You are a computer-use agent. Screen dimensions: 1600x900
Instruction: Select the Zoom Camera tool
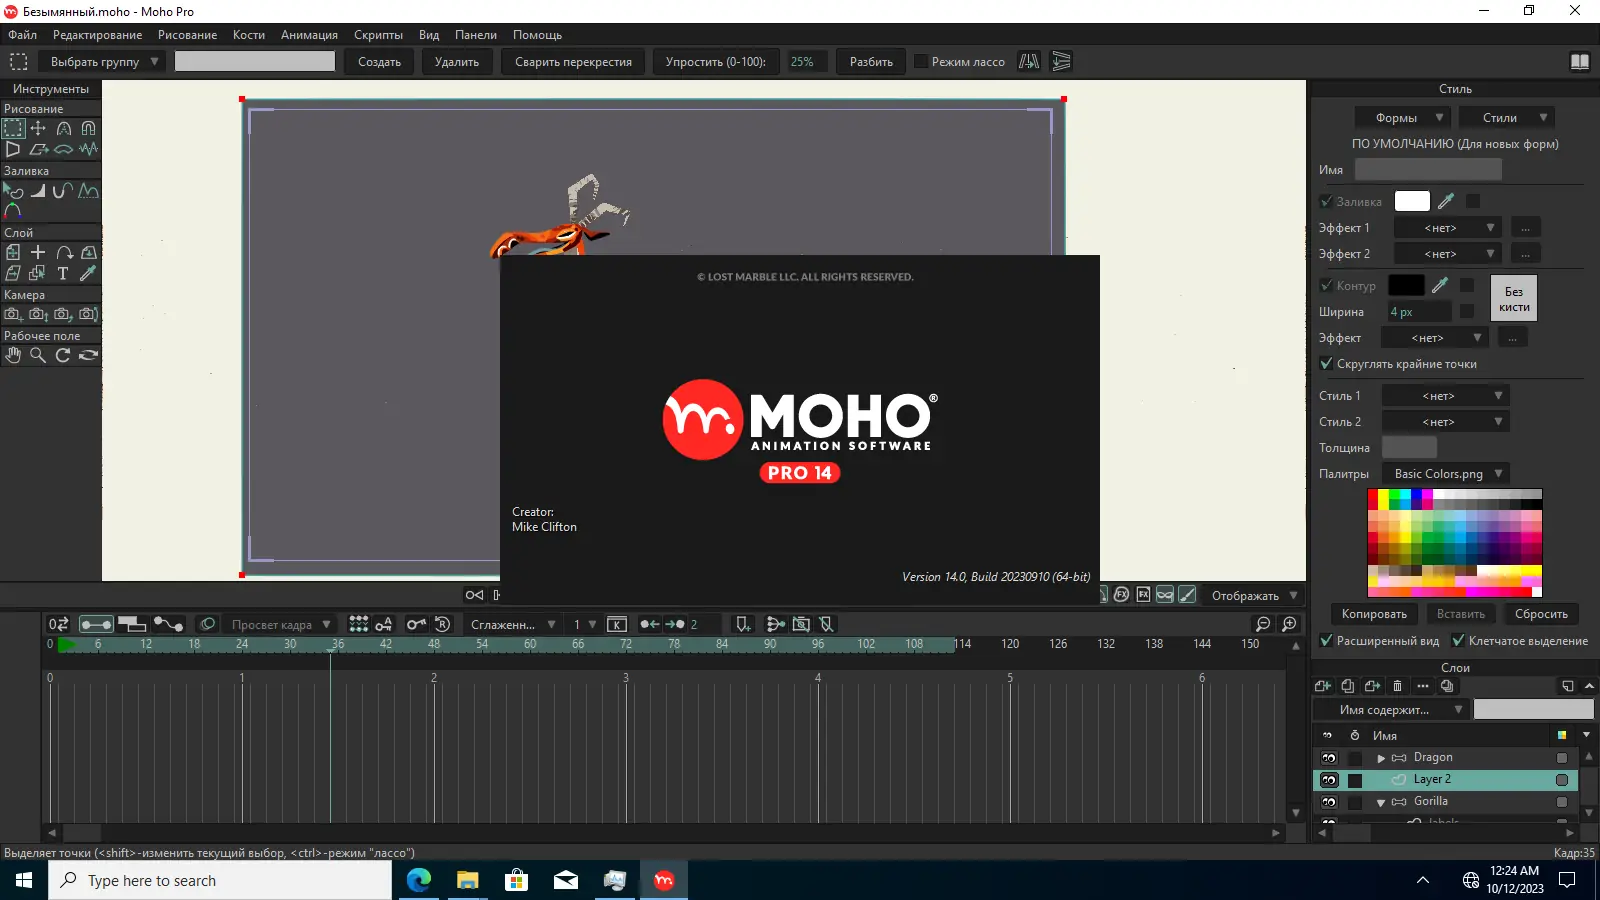[38, 314]
